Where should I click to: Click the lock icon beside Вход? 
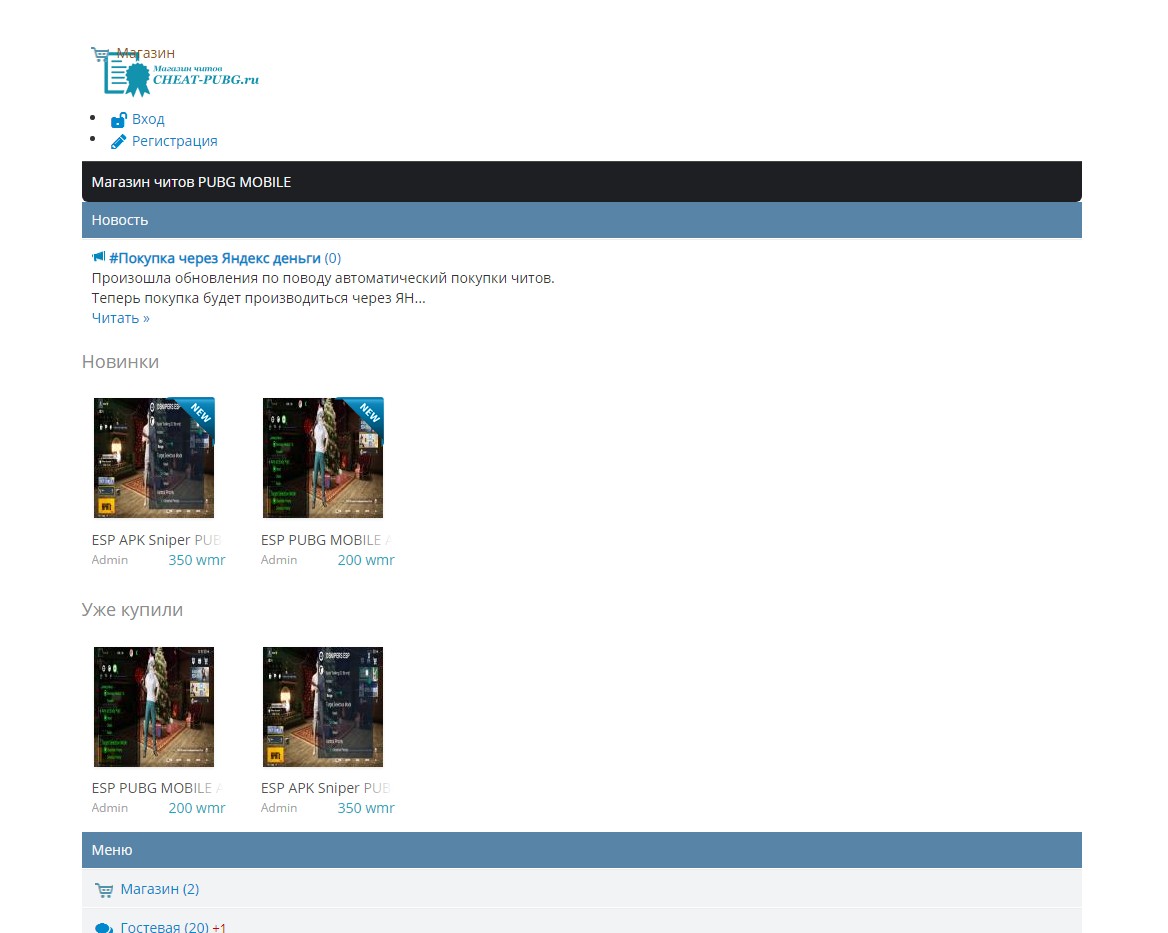[x=118, y=120]
